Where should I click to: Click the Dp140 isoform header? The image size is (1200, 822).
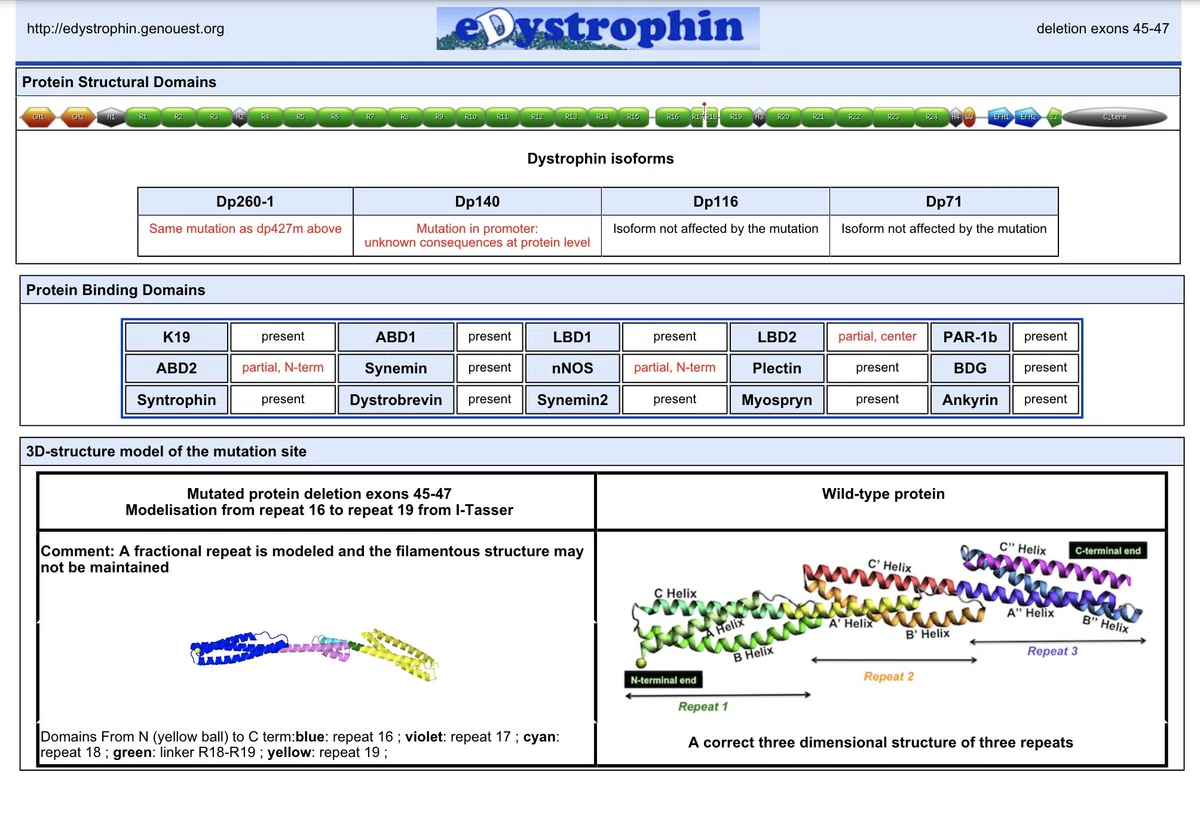tap(477, 201)
